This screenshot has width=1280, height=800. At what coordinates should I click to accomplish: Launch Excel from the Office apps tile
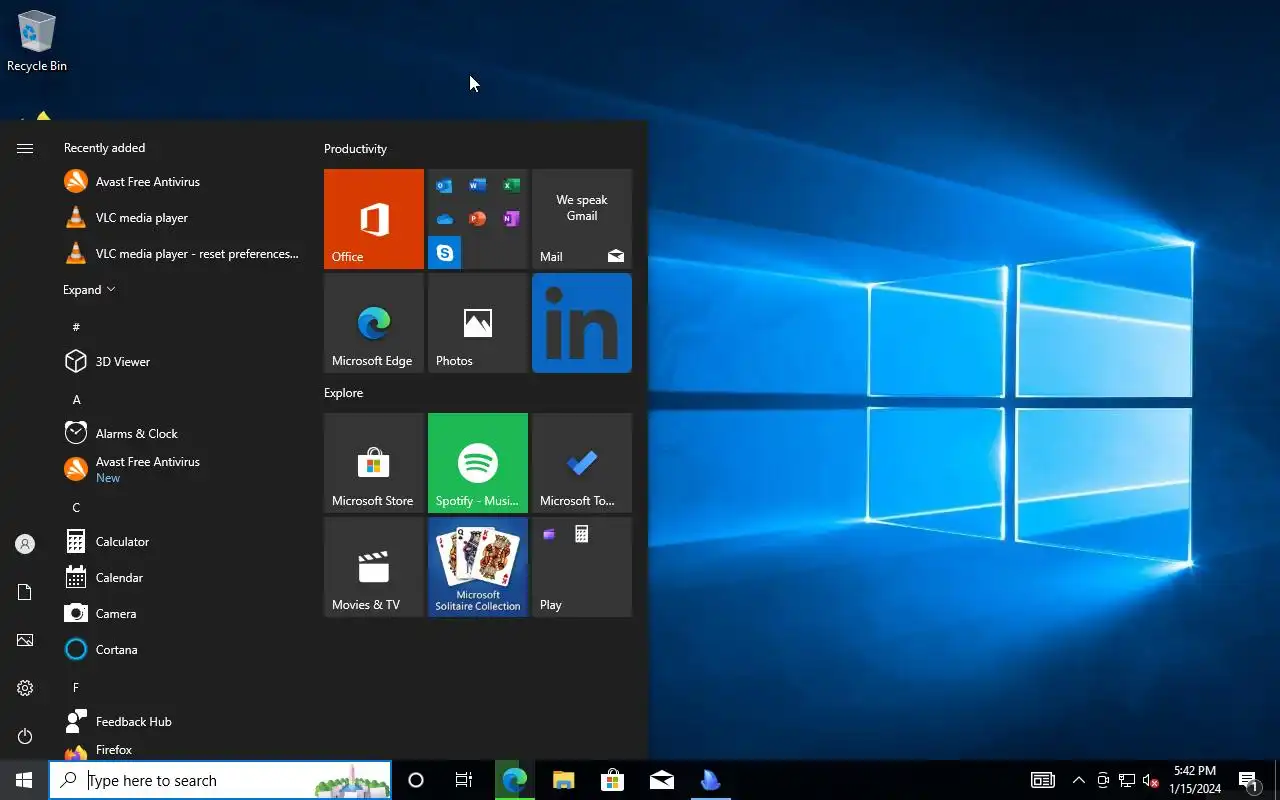(x=511, y=185)
